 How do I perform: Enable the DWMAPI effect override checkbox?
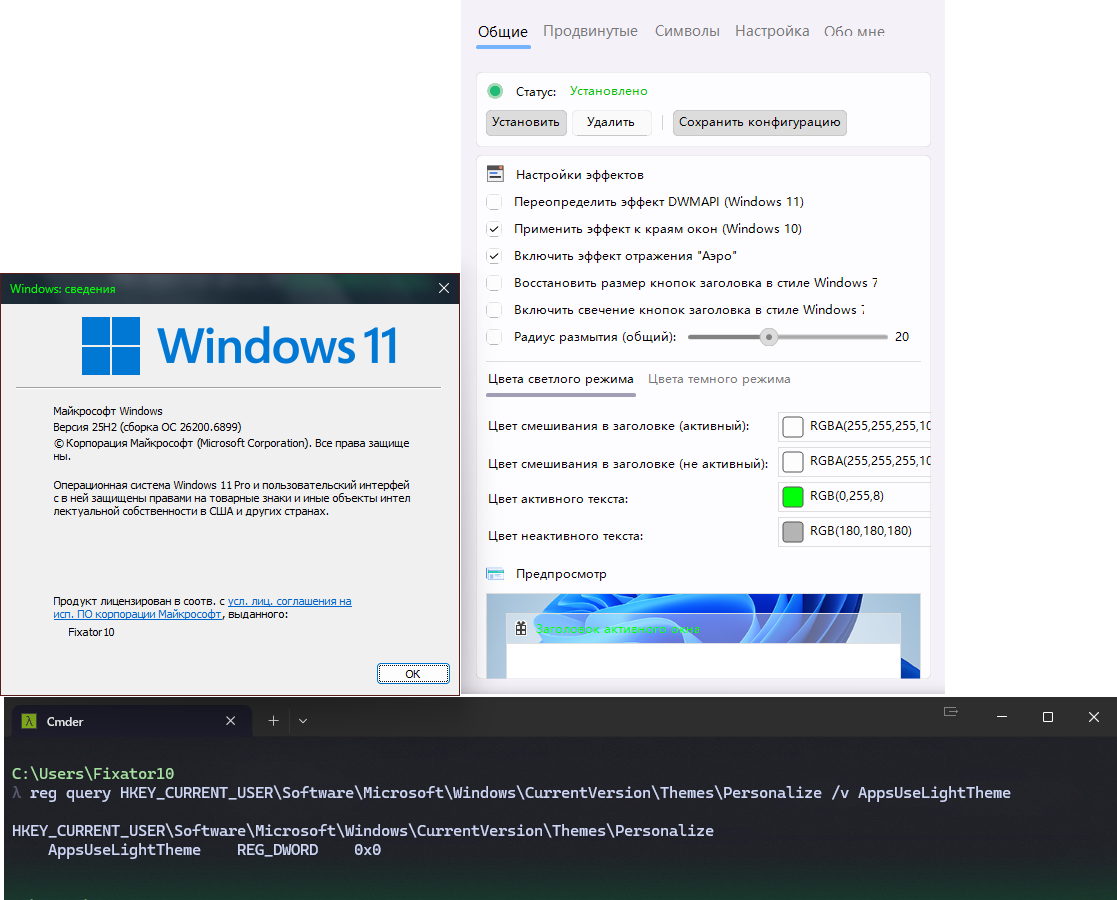coord(494,202)
